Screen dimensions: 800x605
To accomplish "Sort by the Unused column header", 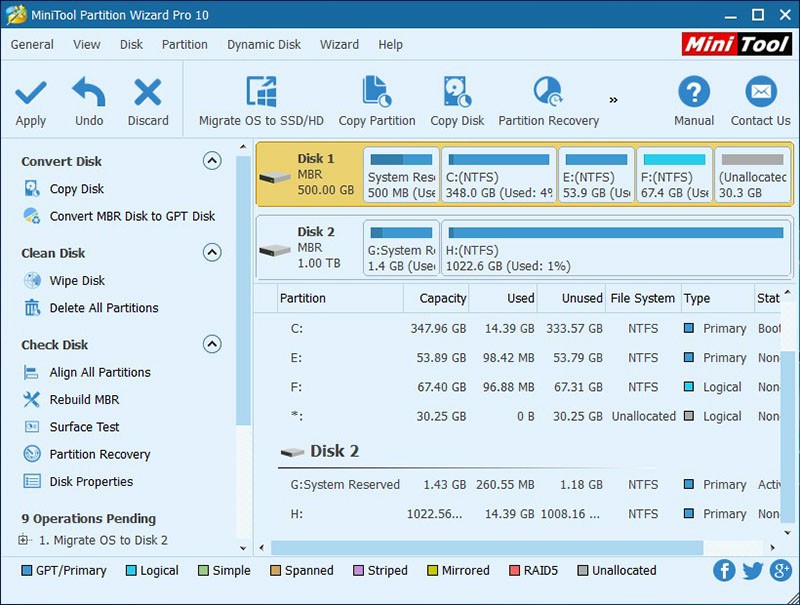I will pyautogui.click(x=571, y=298).
